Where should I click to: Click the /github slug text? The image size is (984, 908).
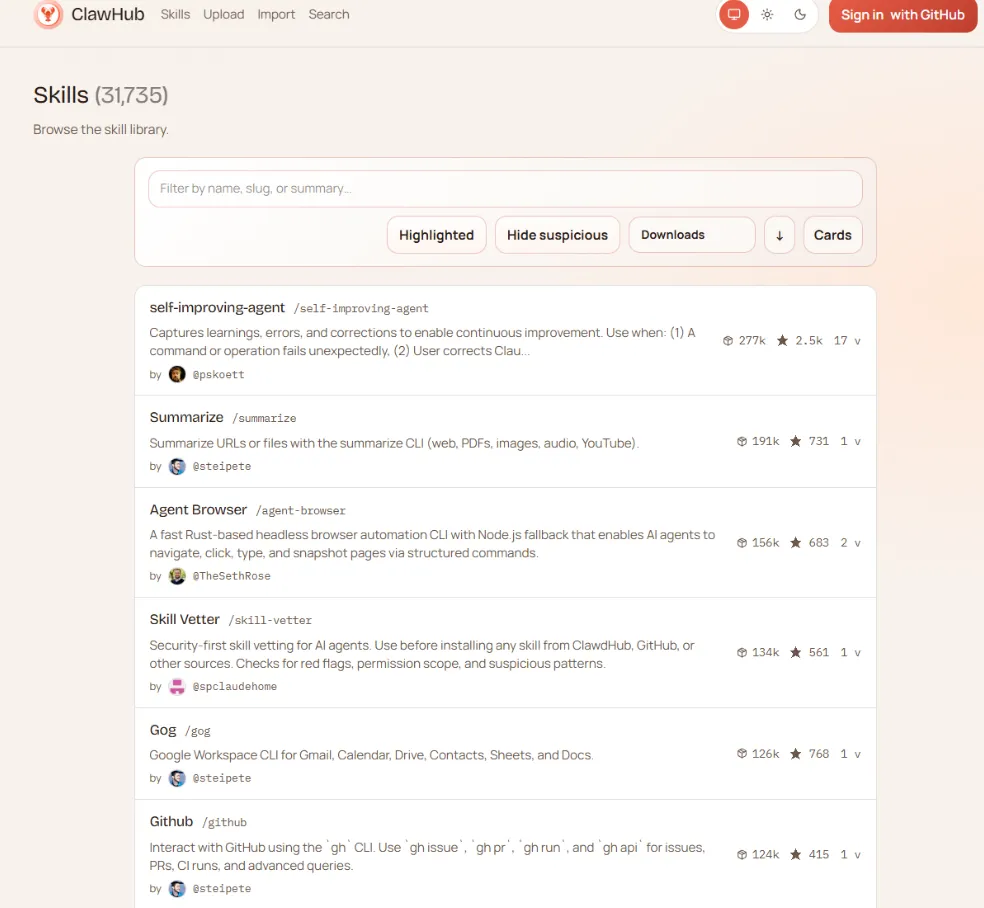tap(224, 823)
